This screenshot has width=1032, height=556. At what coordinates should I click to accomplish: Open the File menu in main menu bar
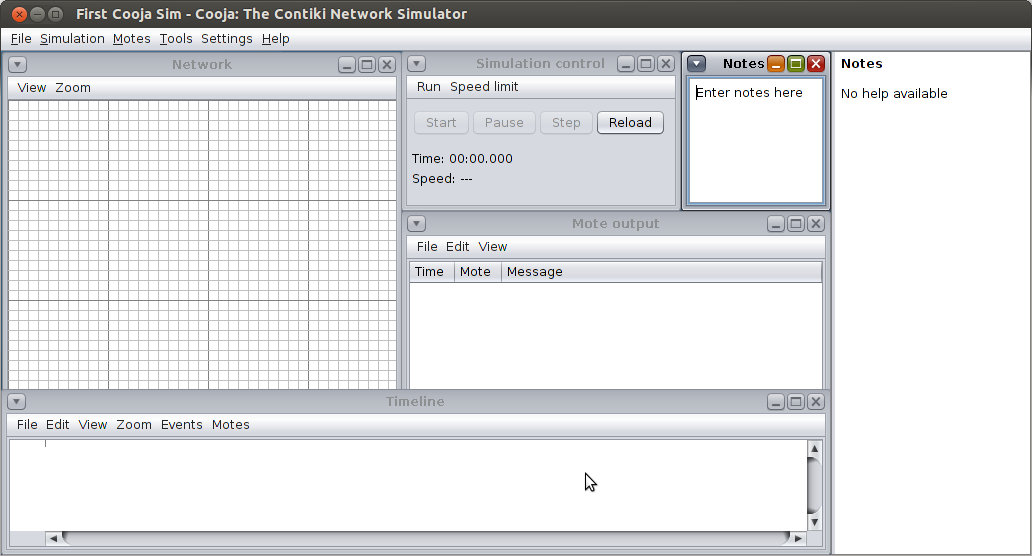coord(21,39)
